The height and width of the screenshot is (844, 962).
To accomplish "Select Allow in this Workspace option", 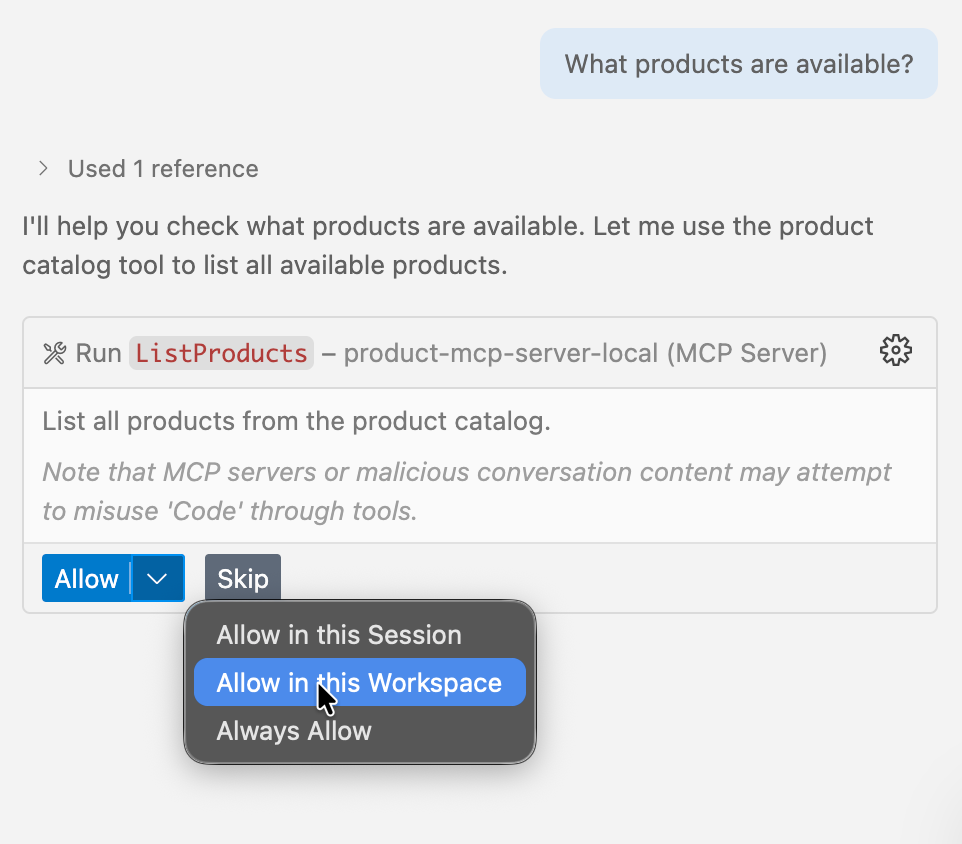I will [x=359, y=683].
